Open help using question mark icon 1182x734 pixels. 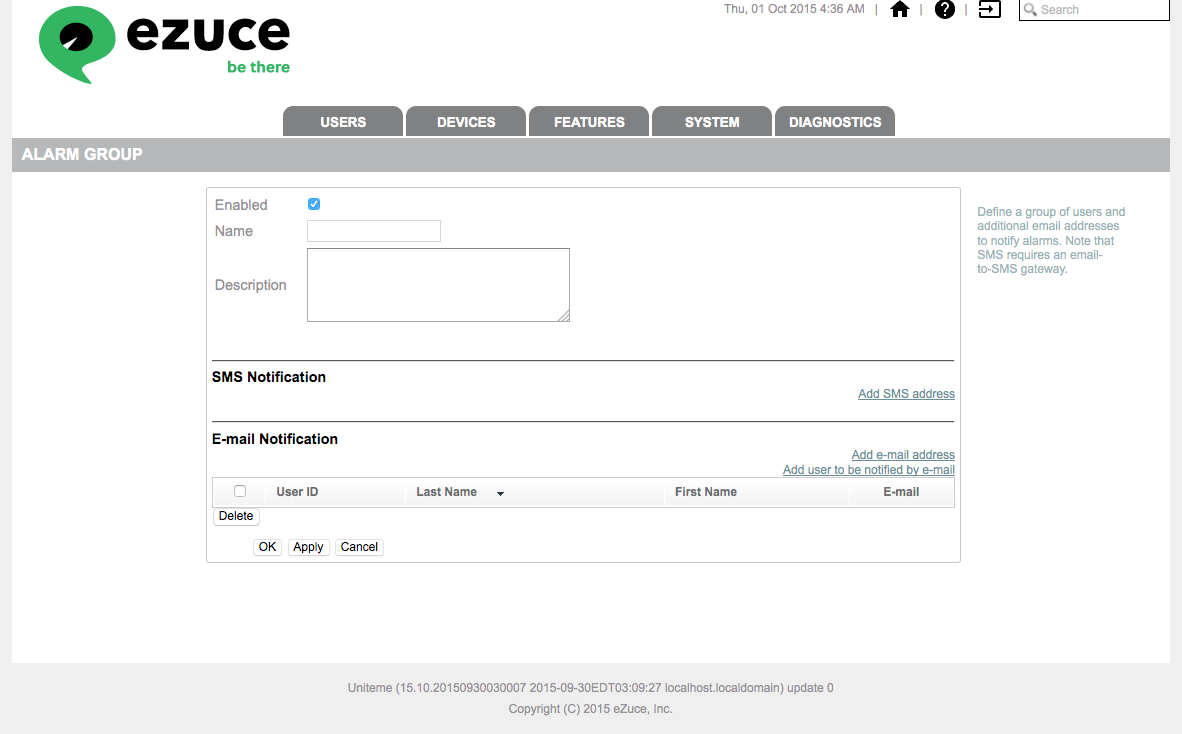(x=945, y=9)
